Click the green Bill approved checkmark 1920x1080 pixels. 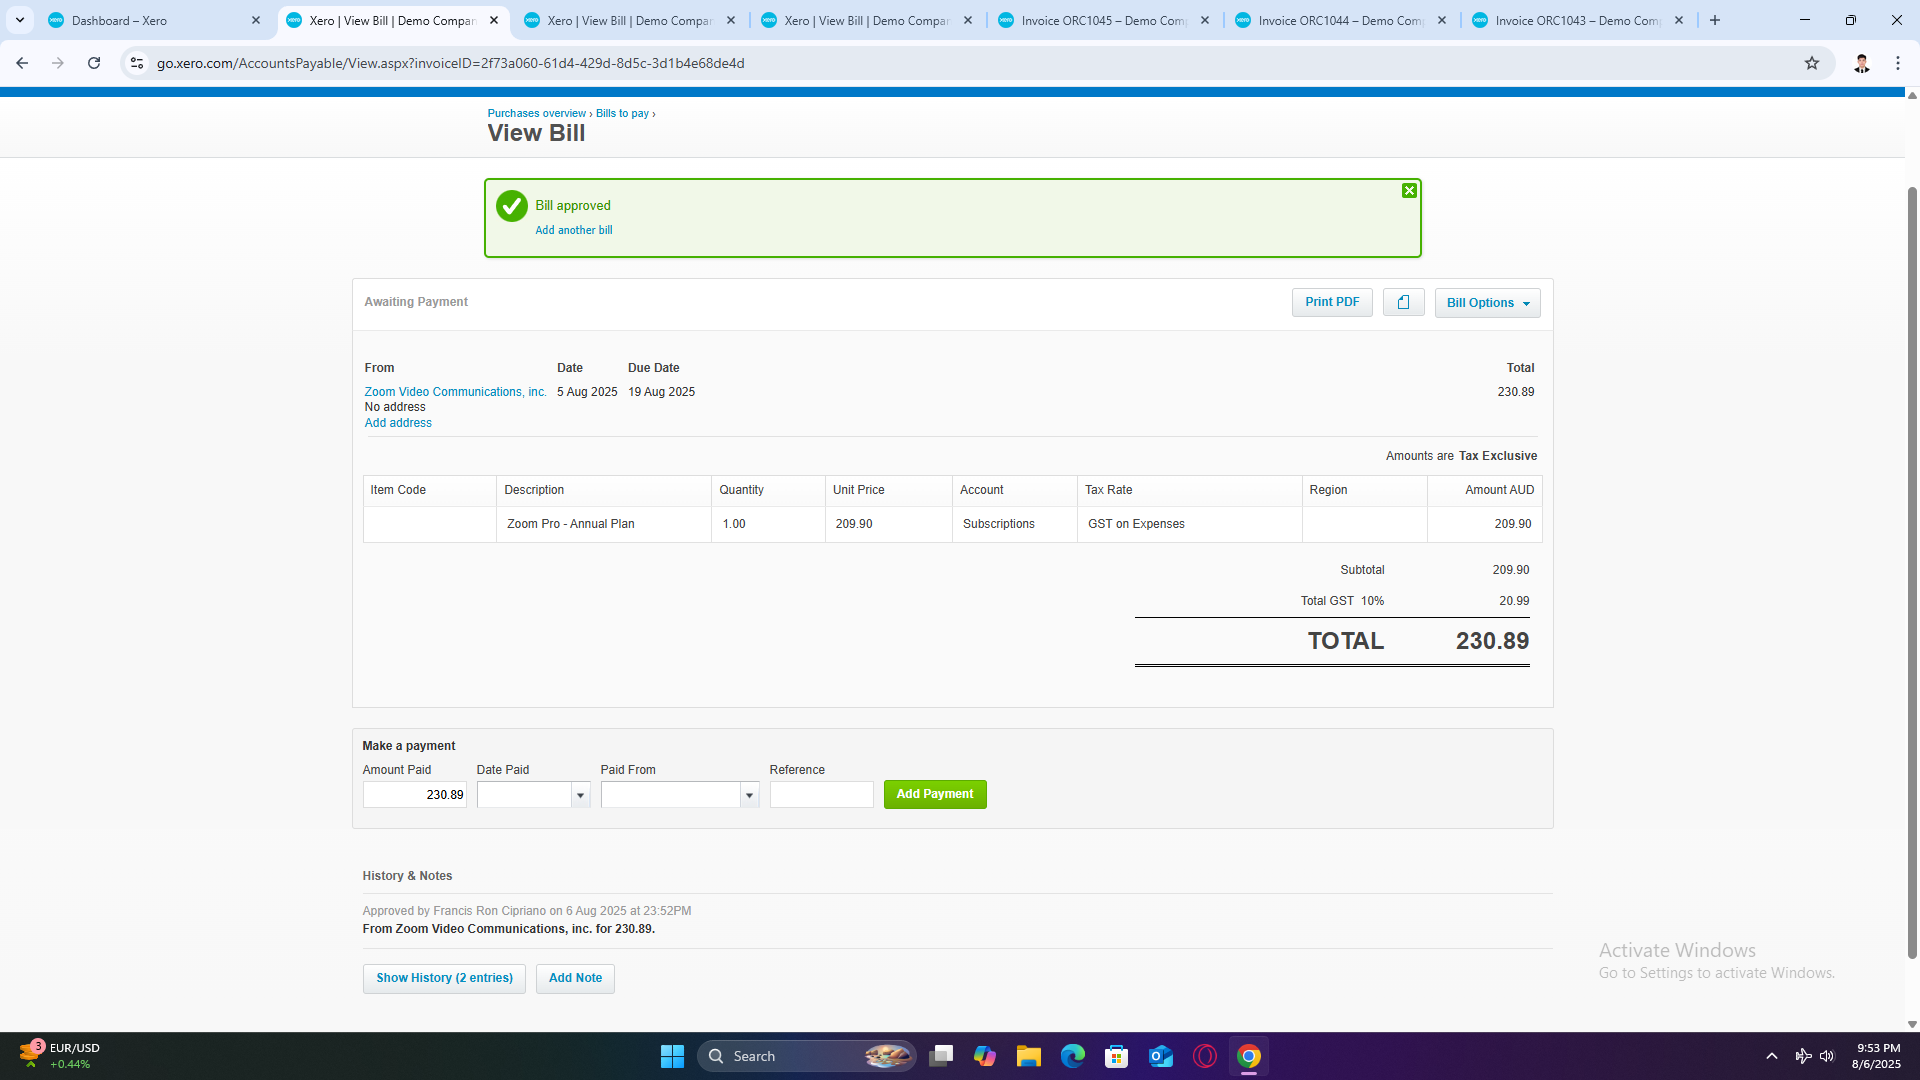[512, 206]
